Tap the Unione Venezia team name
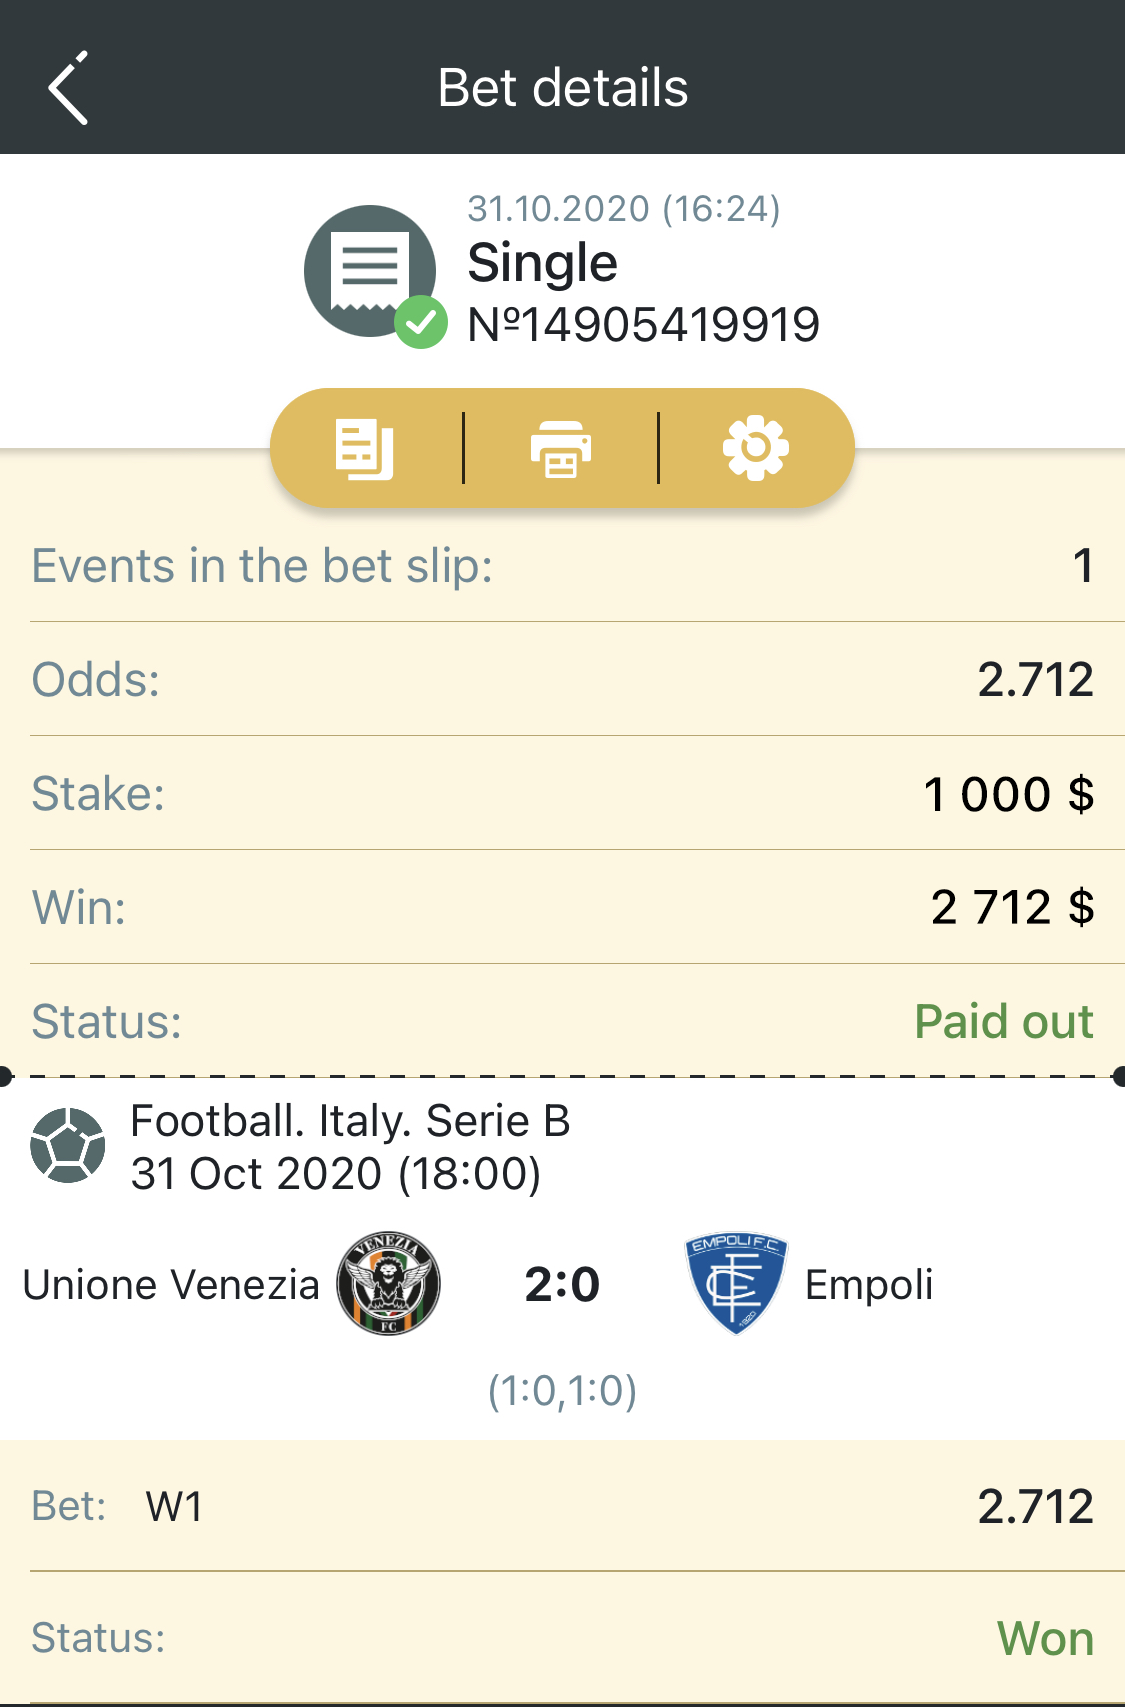This screenshot has width=1125, height=1707. pos(171,1285)
